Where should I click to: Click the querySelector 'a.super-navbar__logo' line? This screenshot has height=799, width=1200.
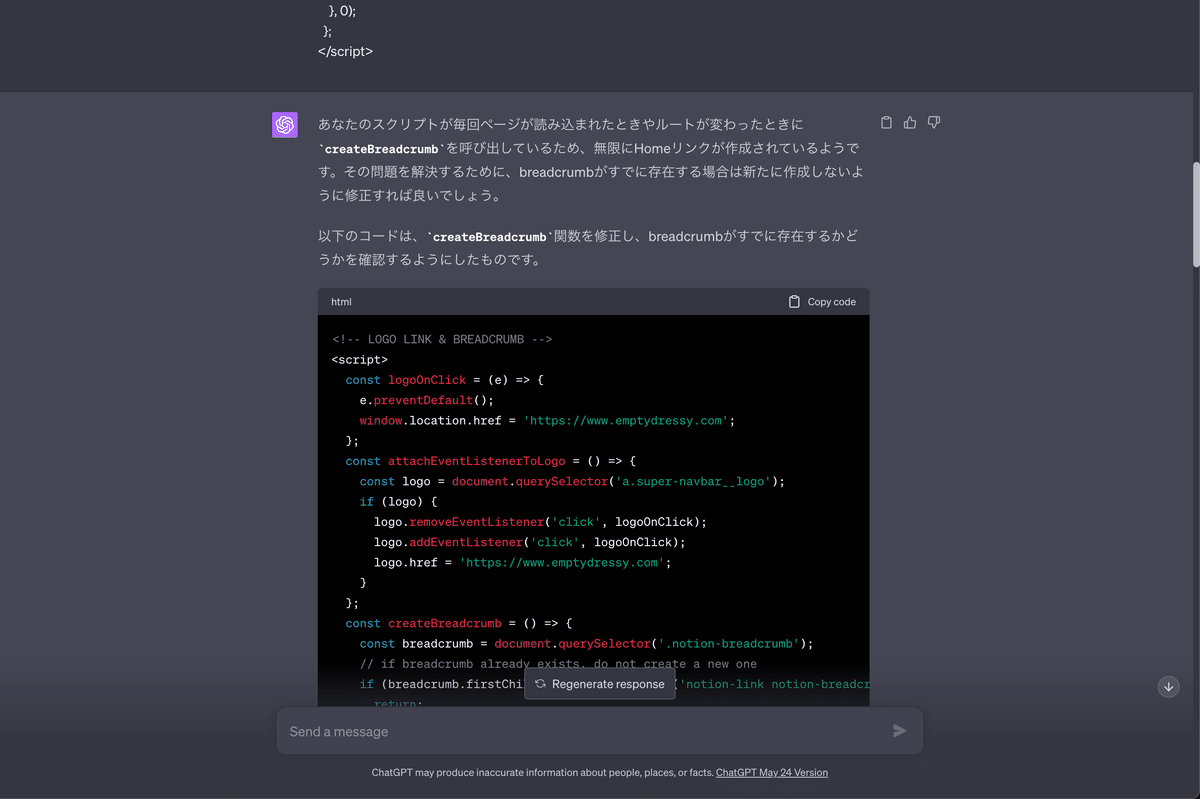point(572,481)
